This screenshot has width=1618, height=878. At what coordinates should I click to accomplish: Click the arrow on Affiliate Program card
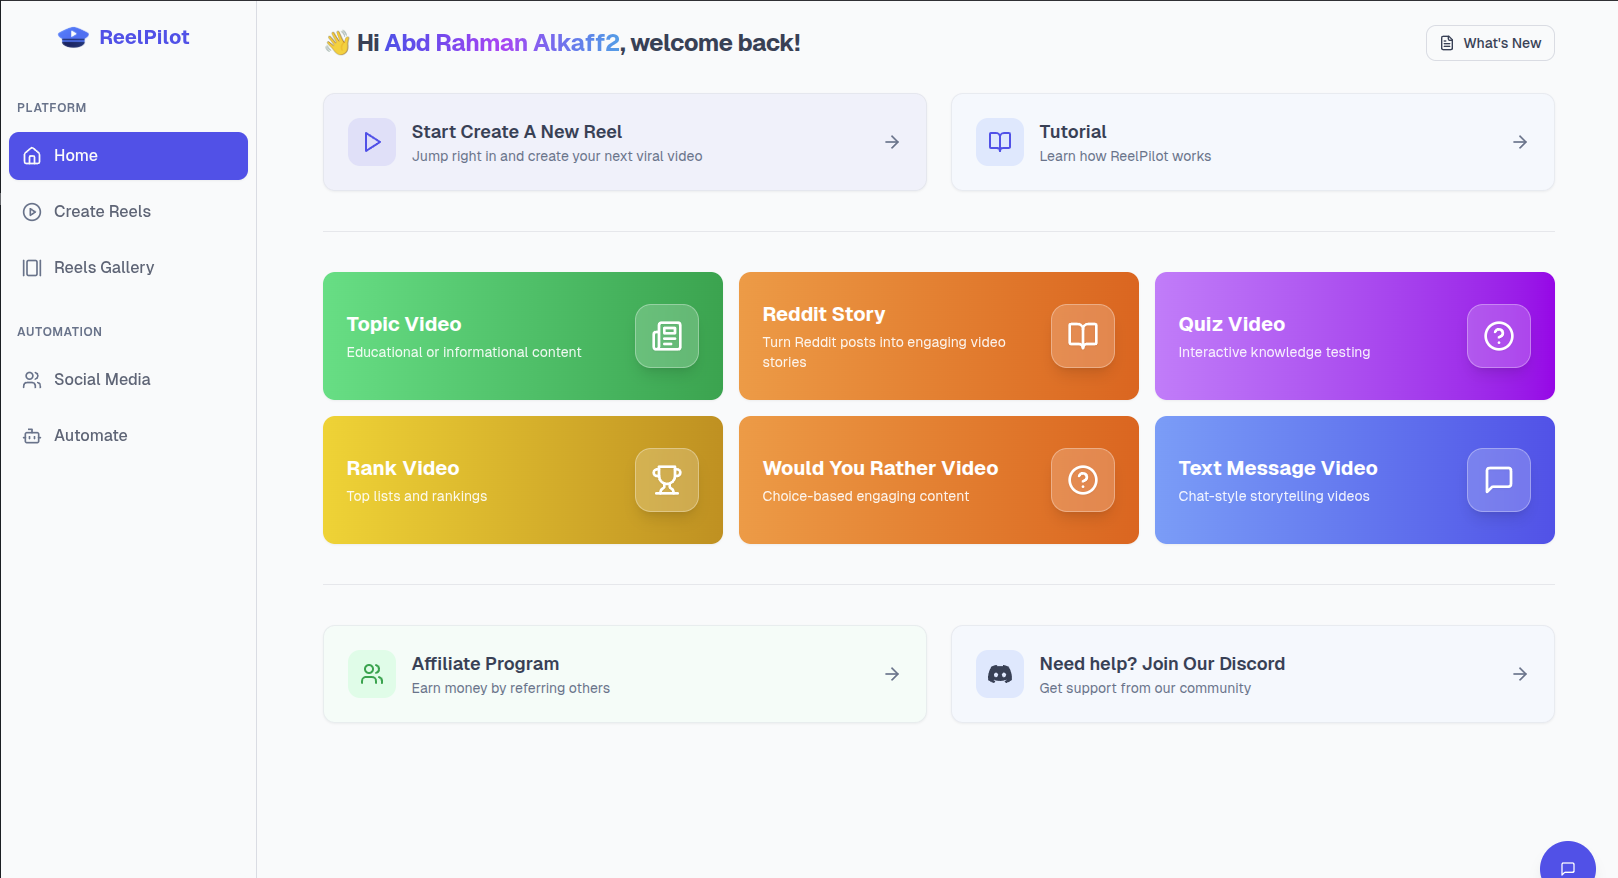coord(892,674)
